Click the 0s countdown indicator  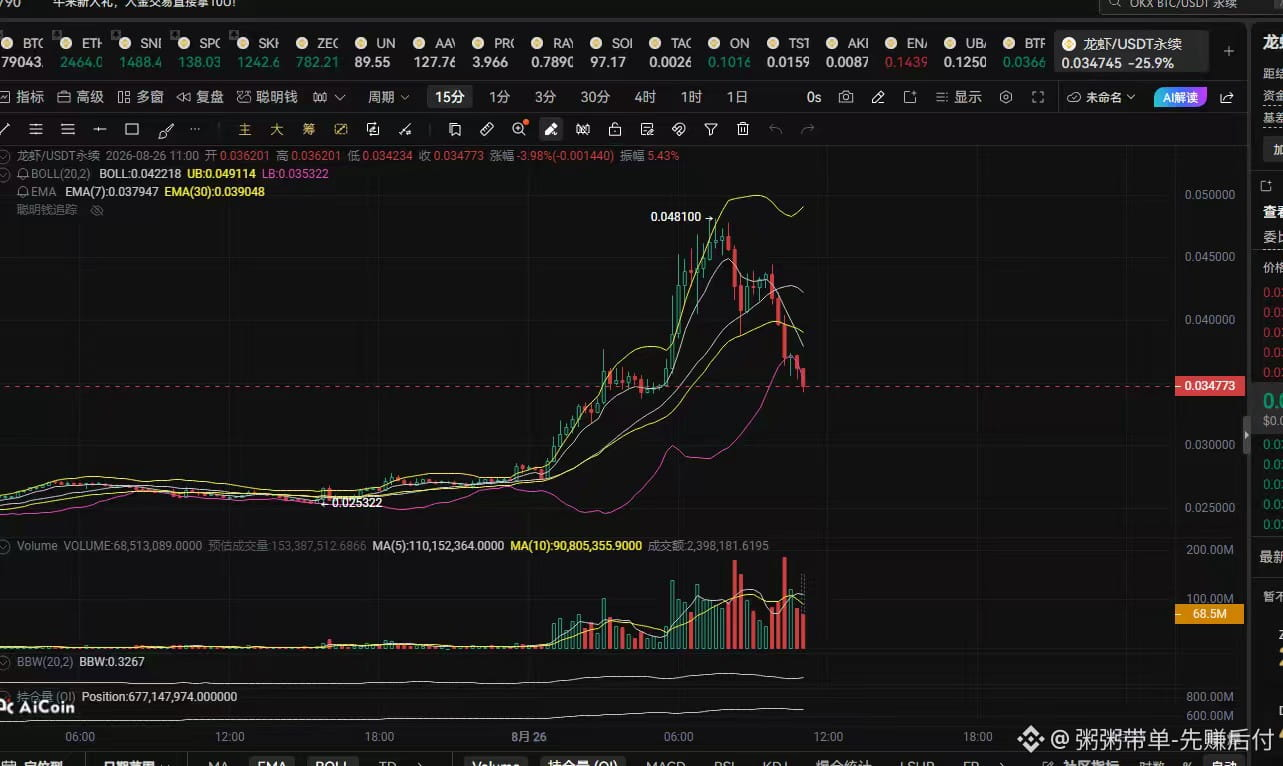[x=814, y=97]
